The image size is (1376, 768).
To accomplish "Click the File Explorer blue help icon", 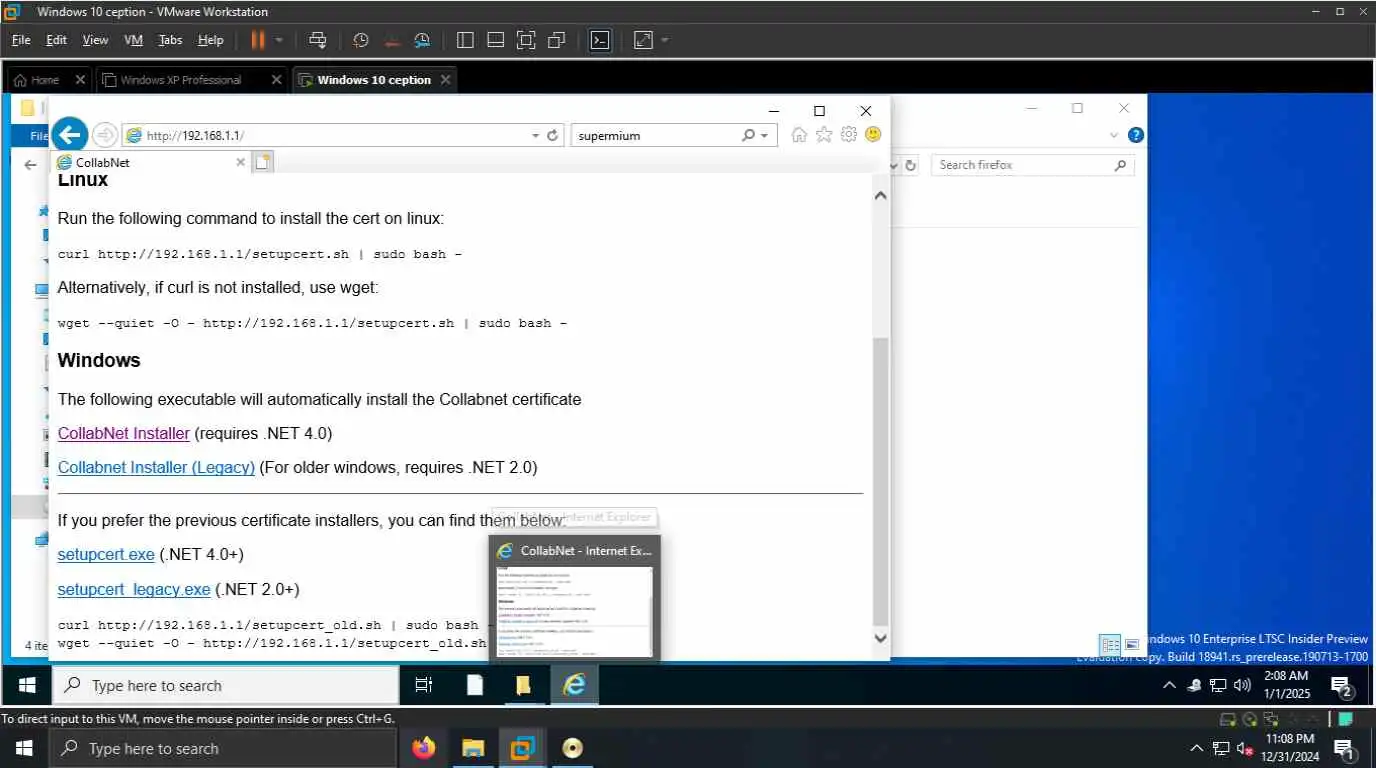I will [x=1136, y=135].
